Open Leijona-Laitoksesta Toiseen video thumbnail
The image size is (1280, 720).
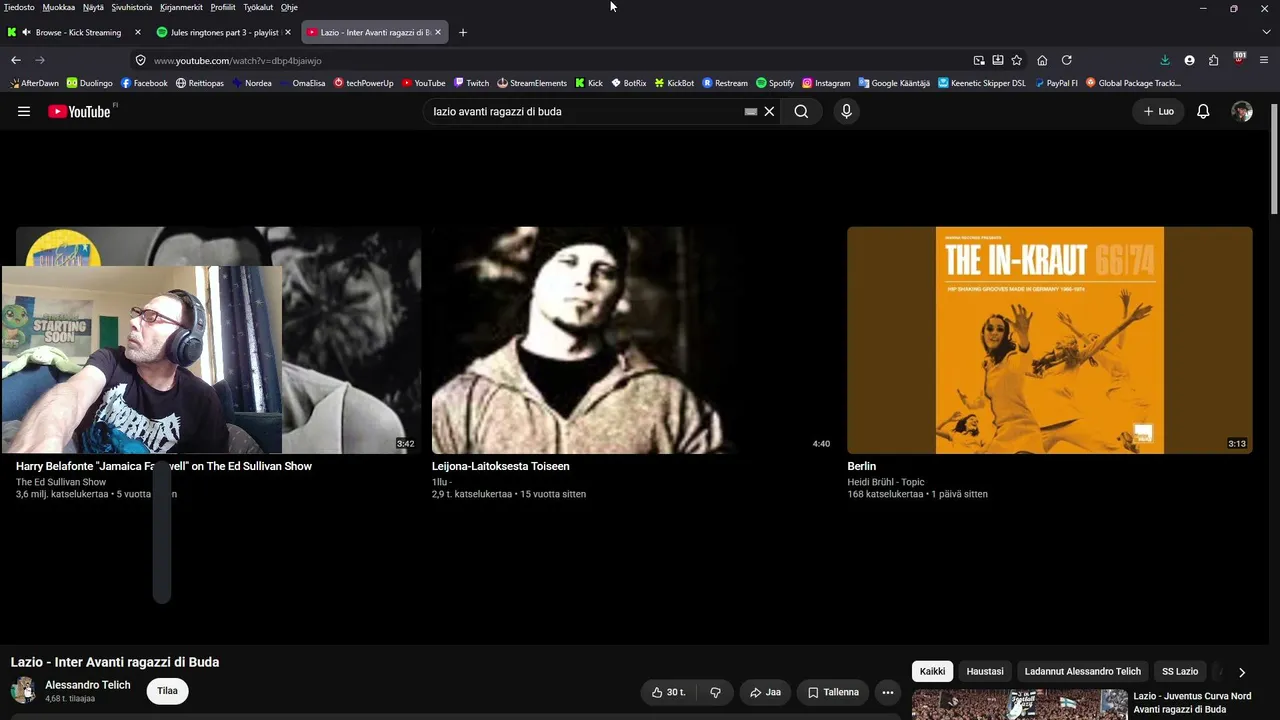pos(634,340)
